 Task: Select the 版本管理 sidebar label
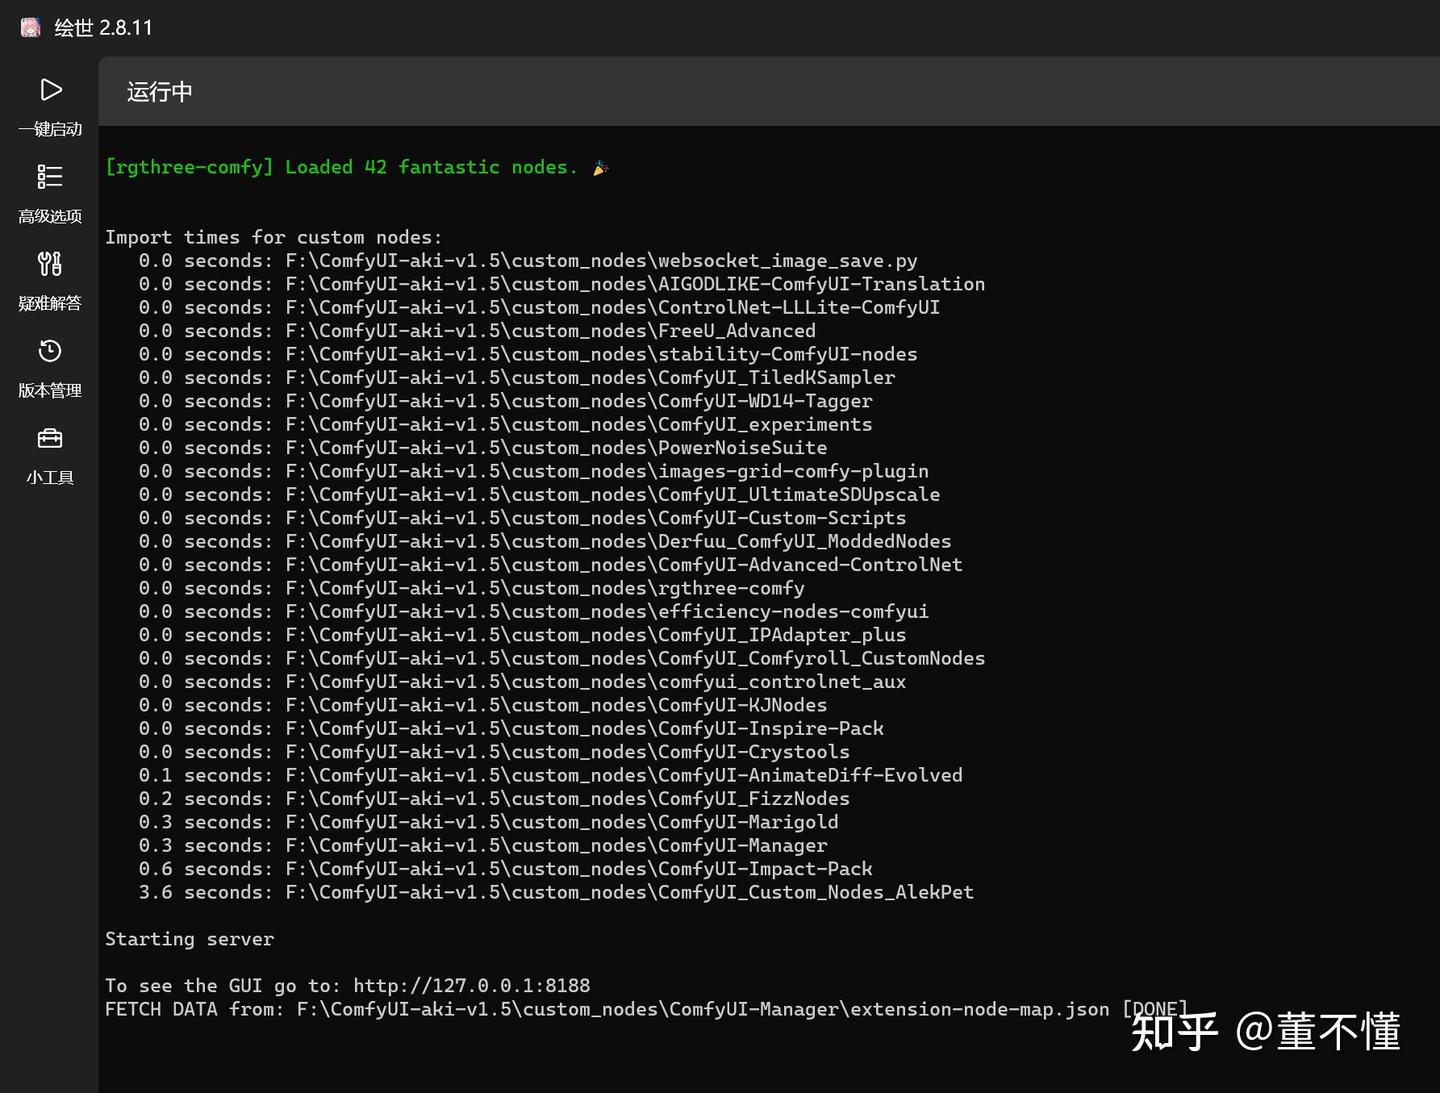click(50, 390)
